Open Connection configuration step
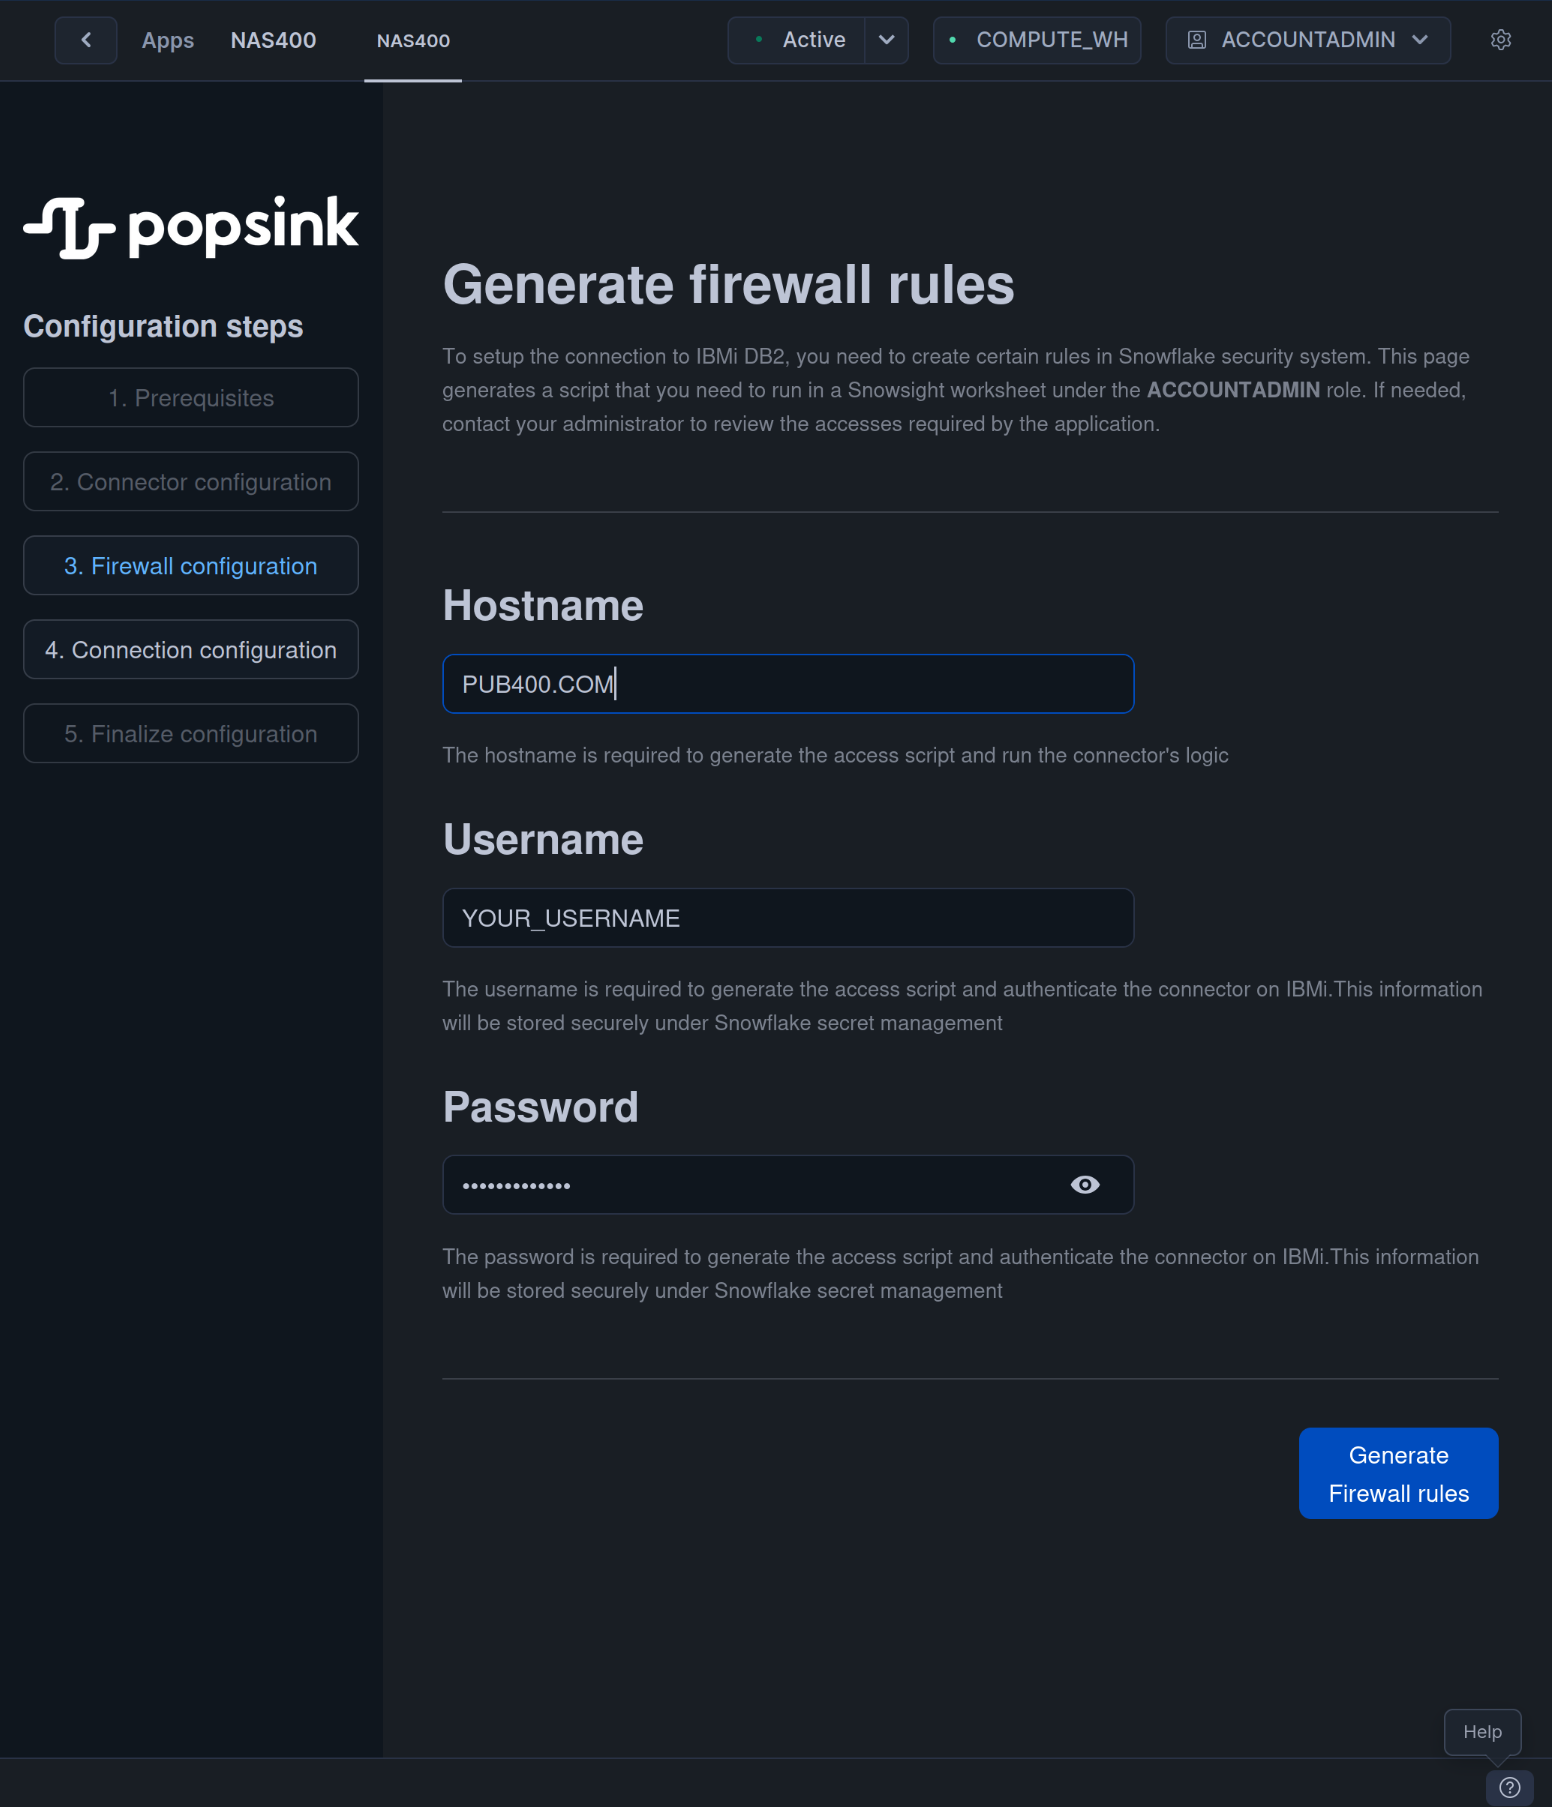 191,650
